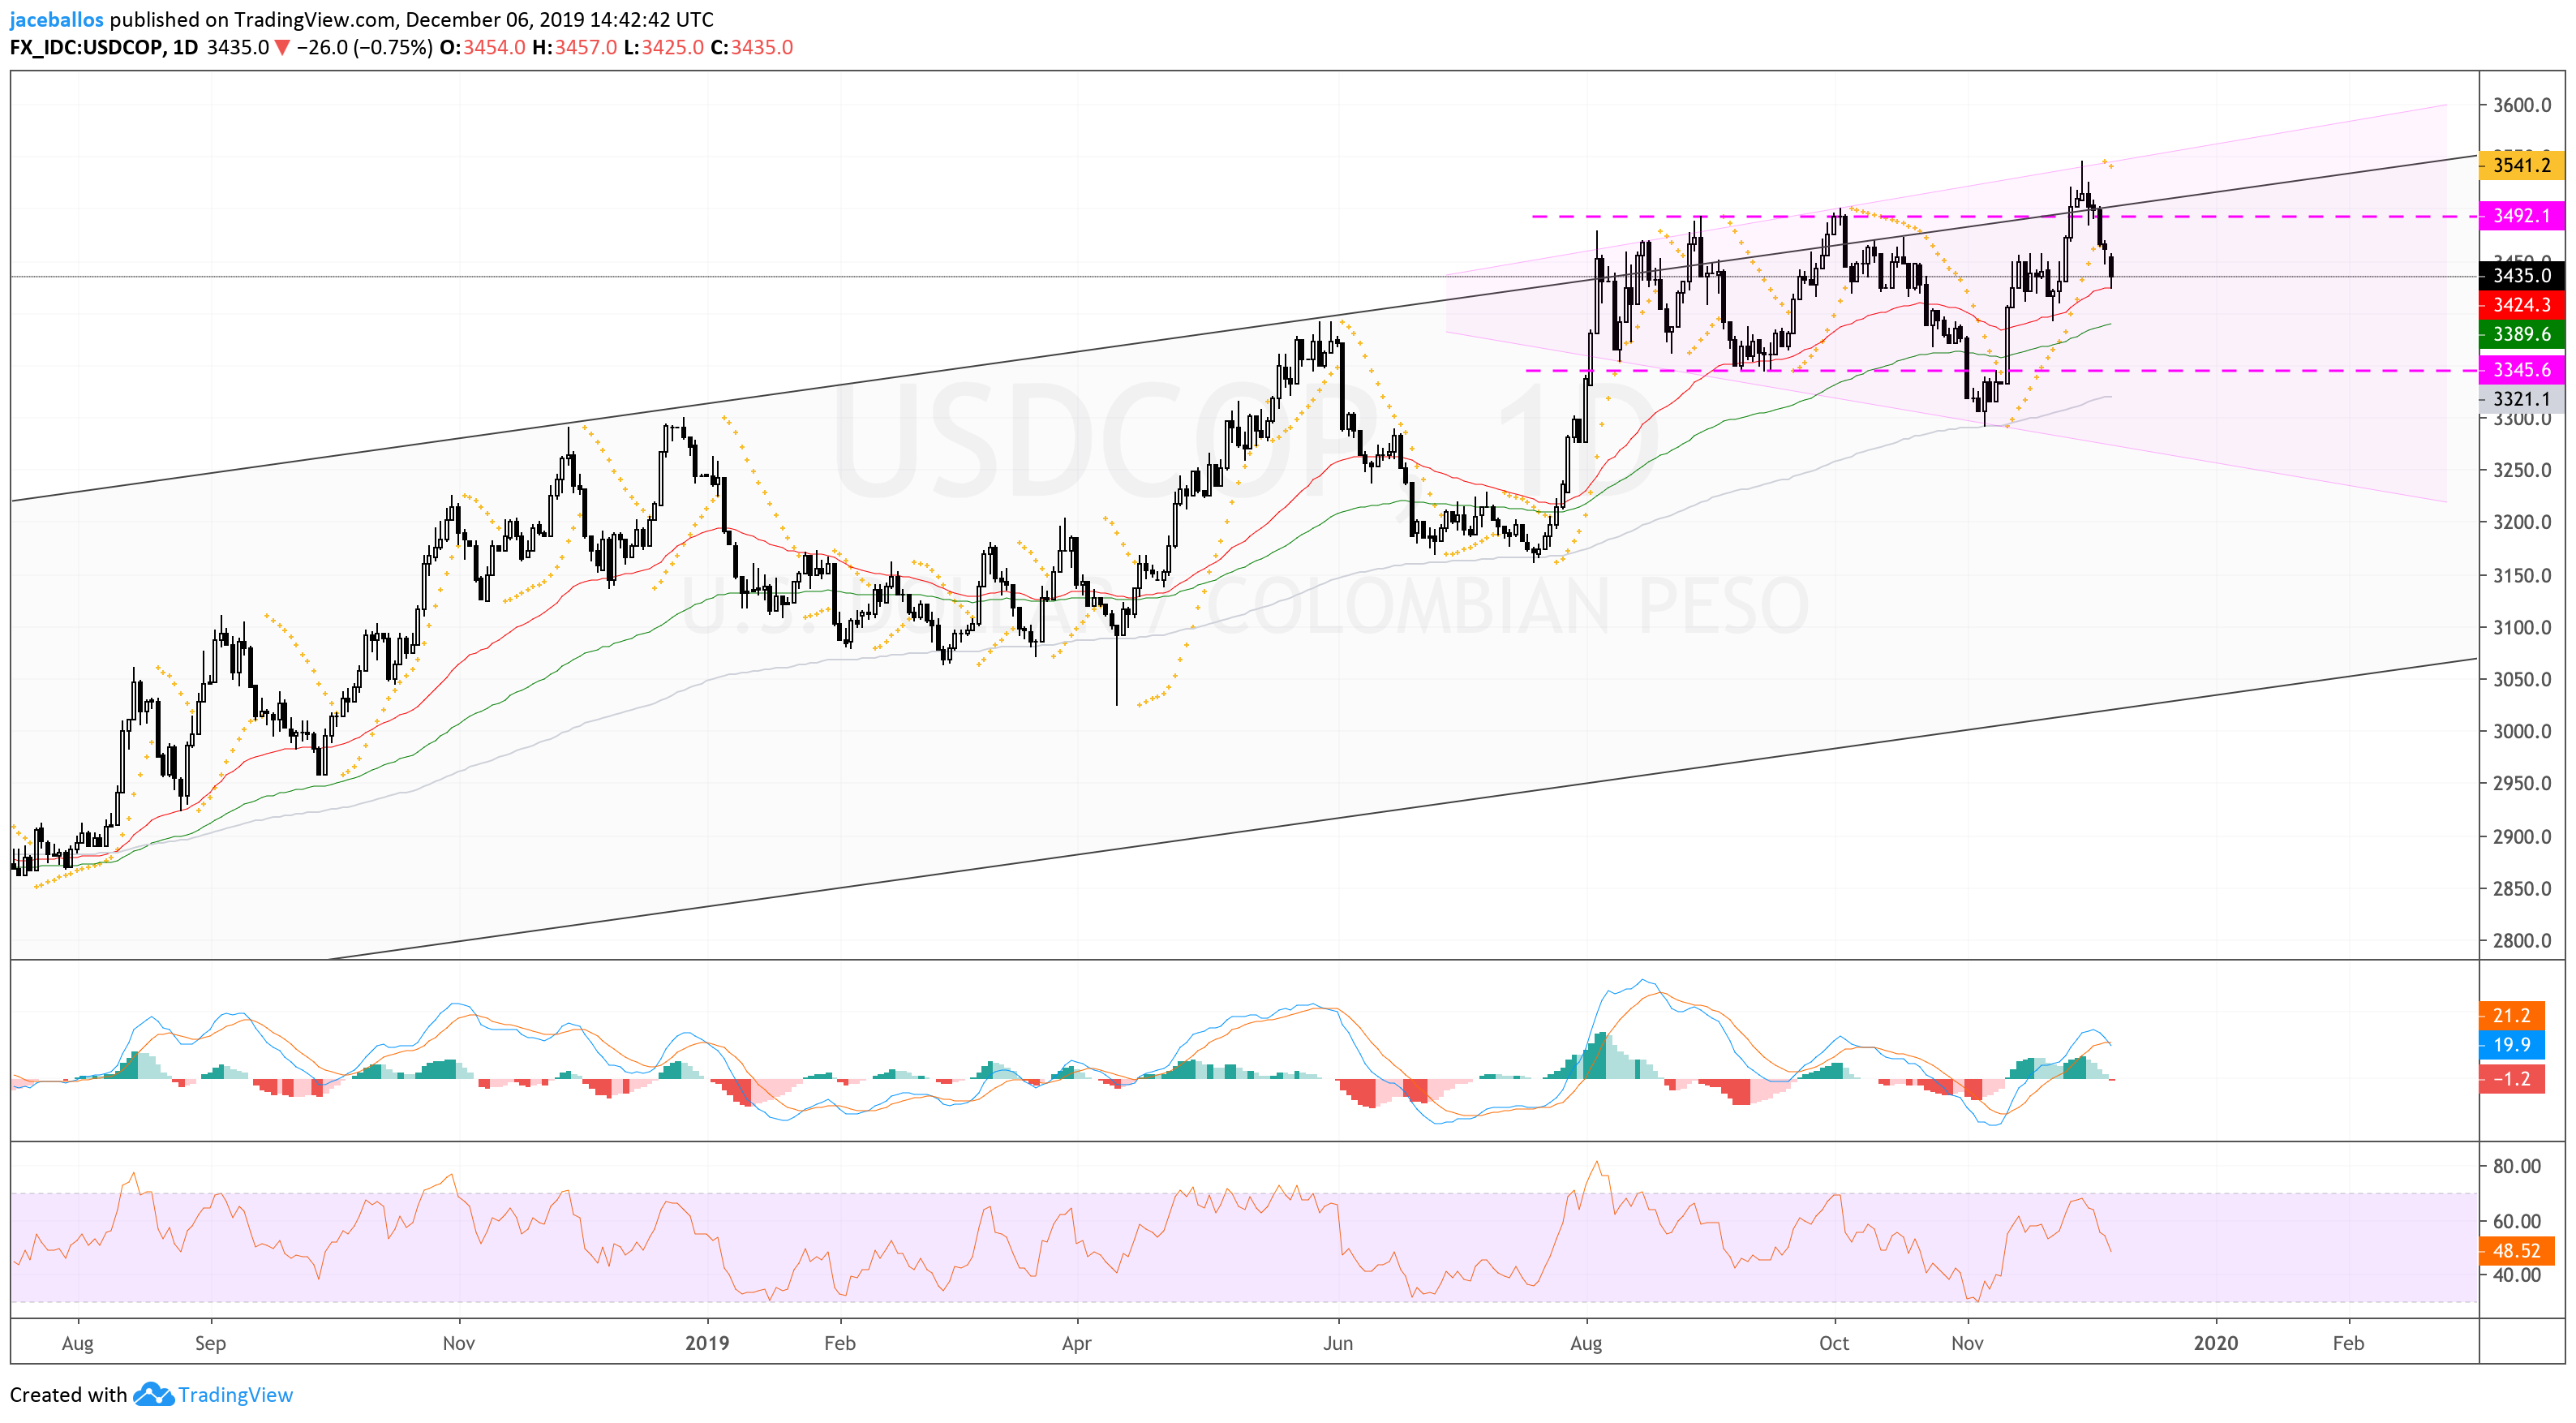The image size is (2576, 1423).
Task: Click the L:3425.0 low value
Action: pyautogui.click(x=664, y=47)
